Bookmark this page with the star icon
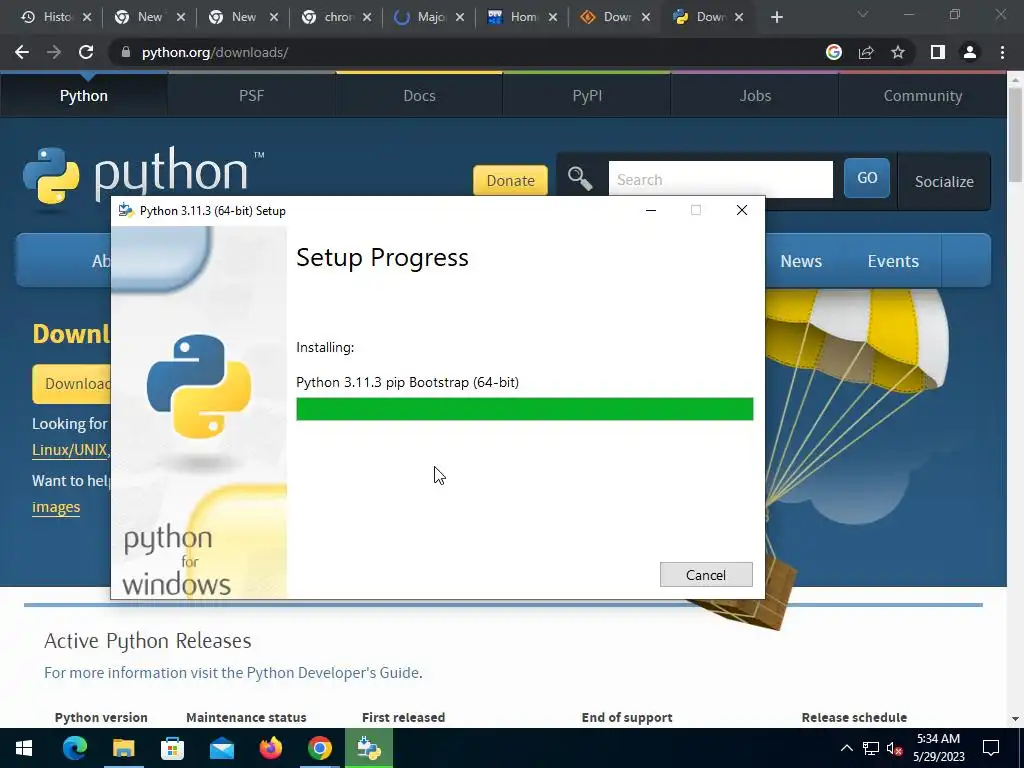1024x768 pixels. [898, 52]
